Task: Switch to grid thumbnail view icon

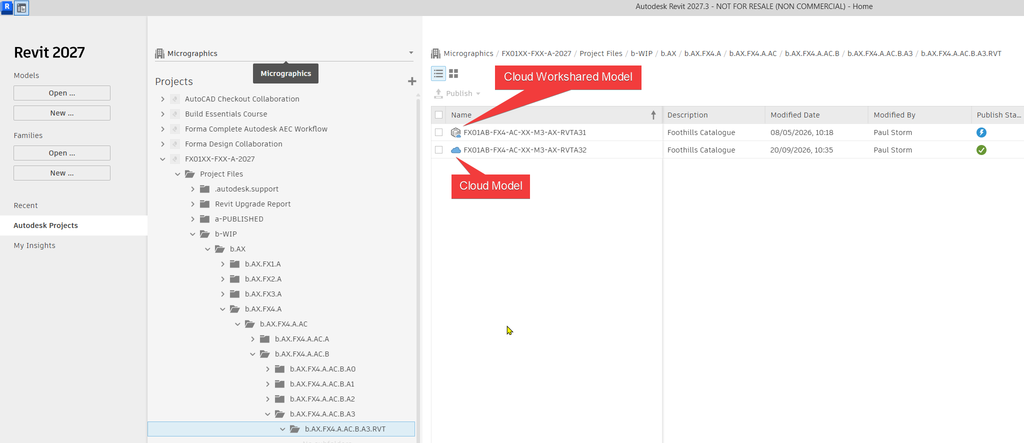Action: [454, 73]
